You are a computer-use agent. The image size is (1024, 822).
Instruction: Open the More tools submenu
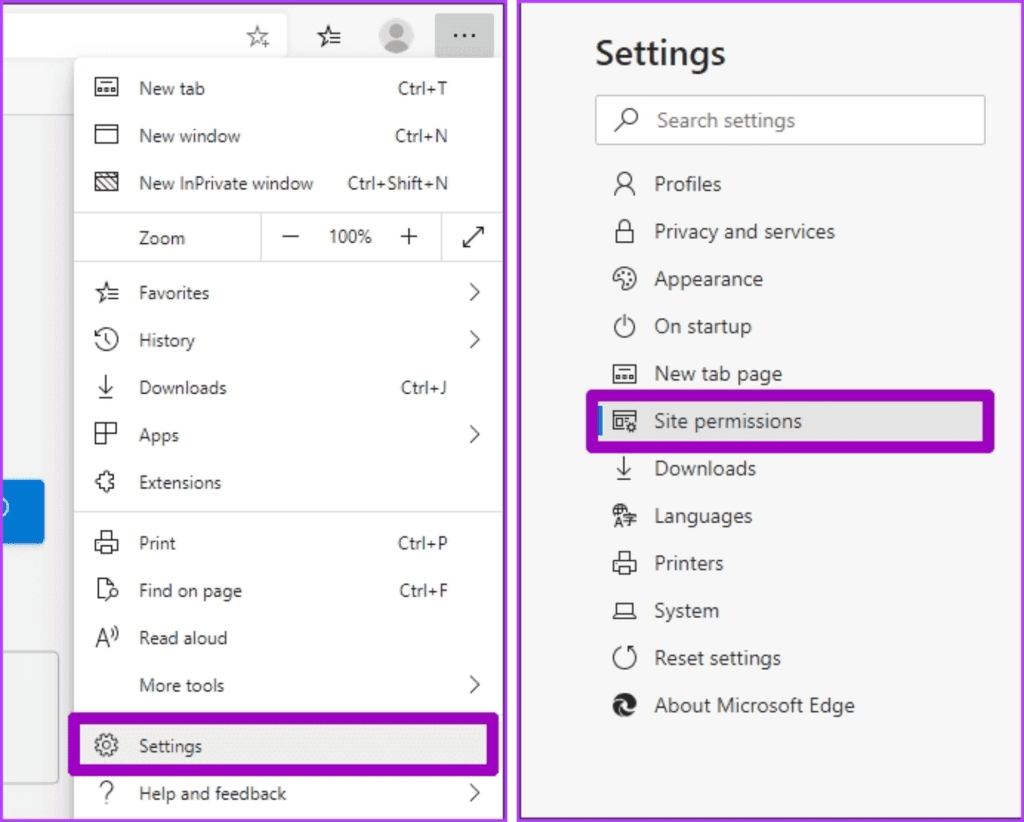(474, 685)
